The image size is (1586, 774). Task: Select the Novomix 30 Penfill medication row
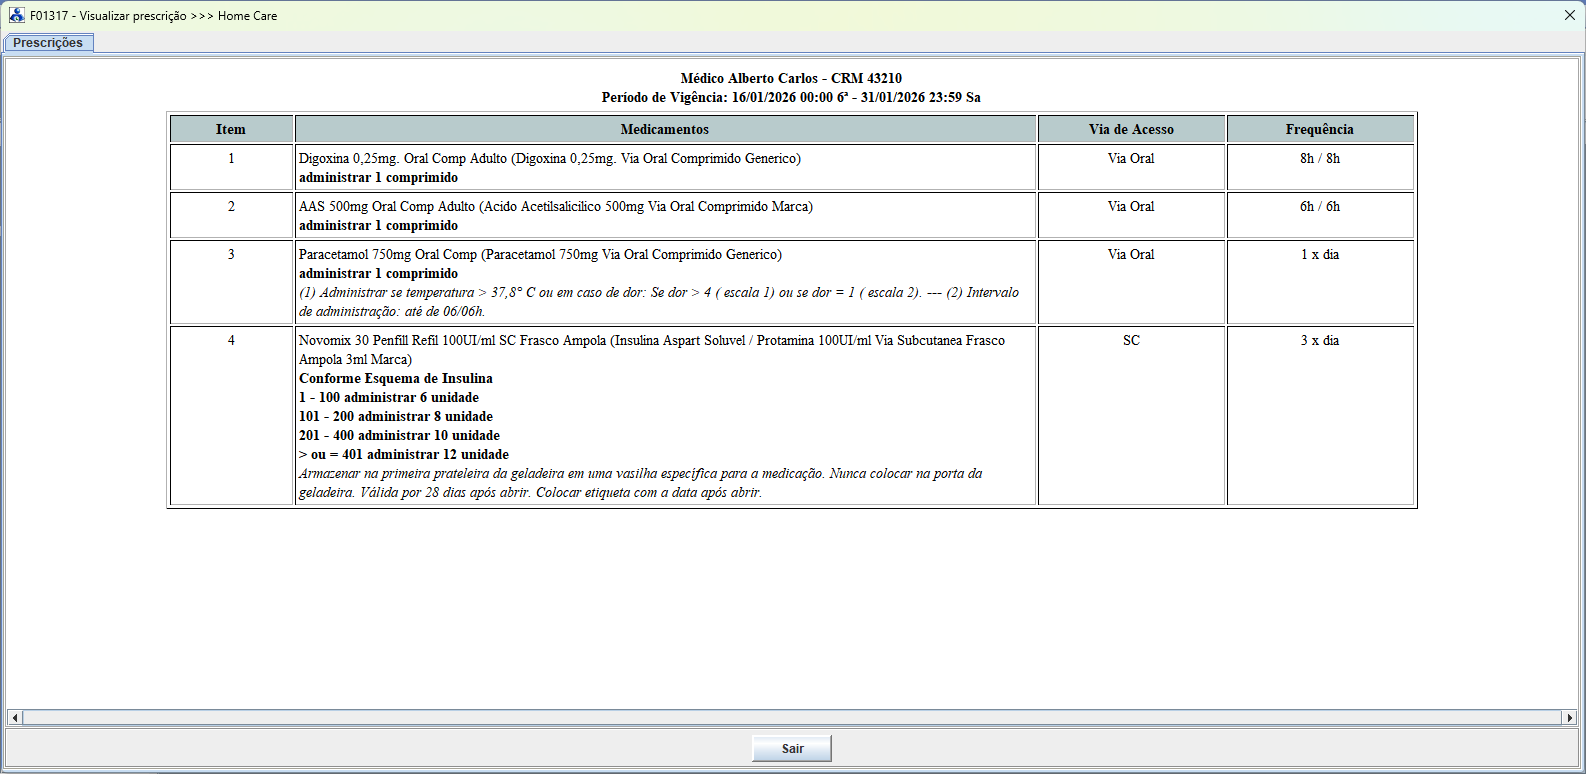(651, 341)
